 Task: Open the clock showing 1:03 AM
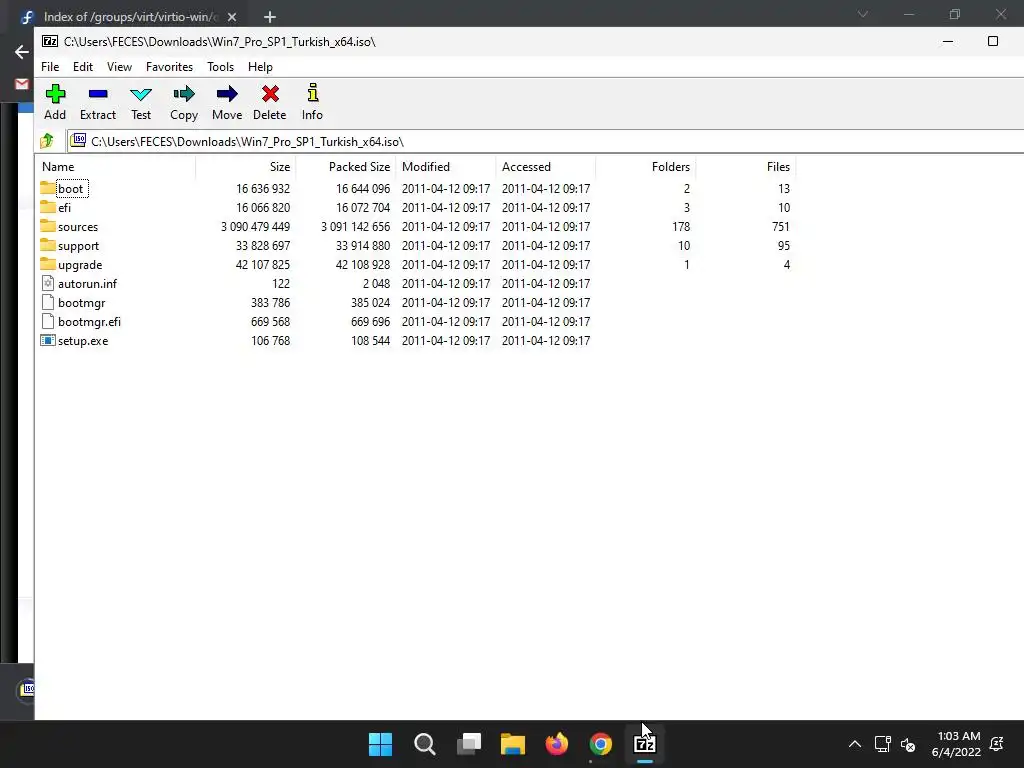coord(956,744)
